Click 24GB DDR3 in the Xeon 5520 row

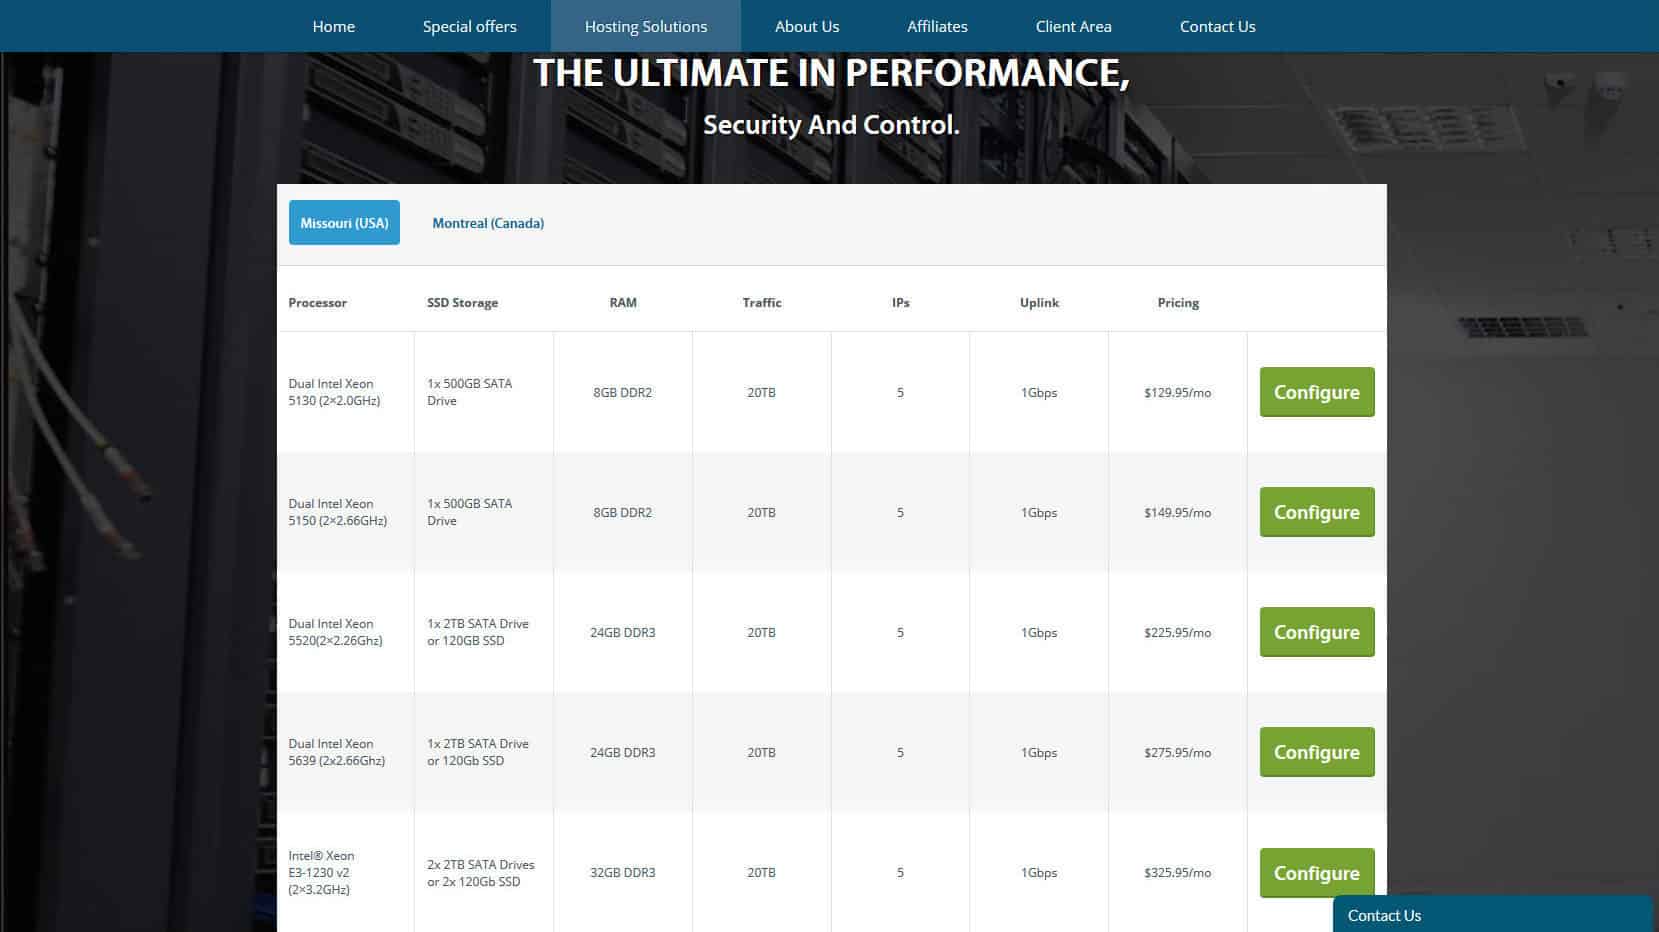623,633
